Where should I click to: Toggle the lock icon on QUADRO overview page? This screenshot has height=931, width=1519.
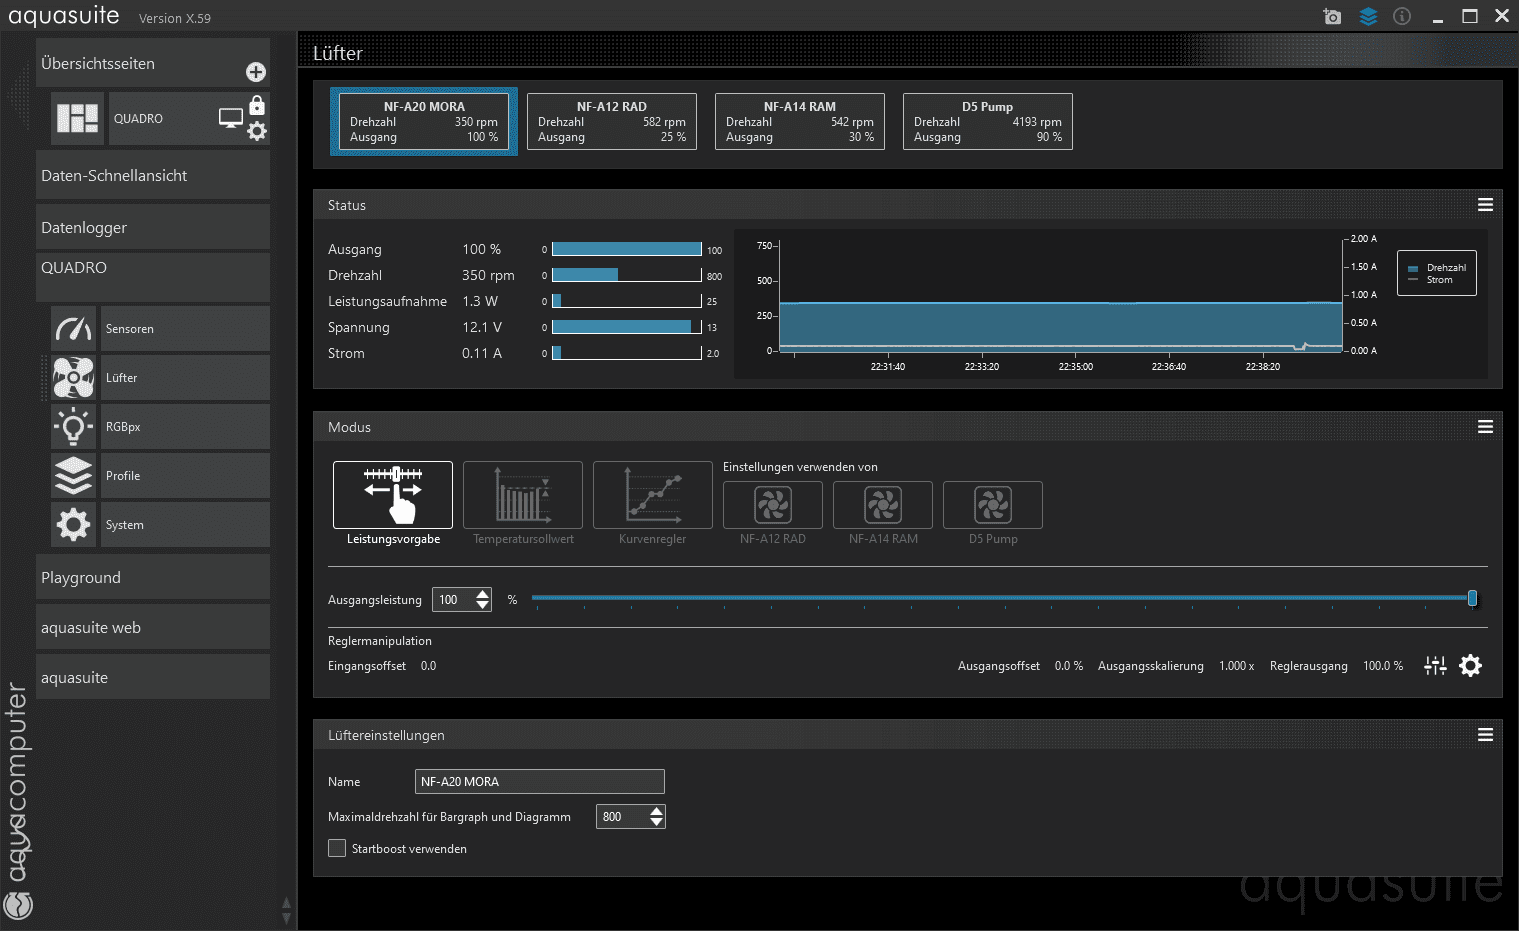(x=257, y=105)
